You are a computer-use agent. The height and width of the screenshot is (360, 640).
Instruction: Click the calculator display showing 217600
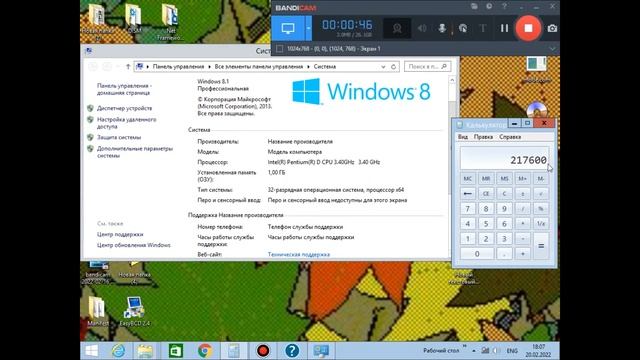click(504, 158)
